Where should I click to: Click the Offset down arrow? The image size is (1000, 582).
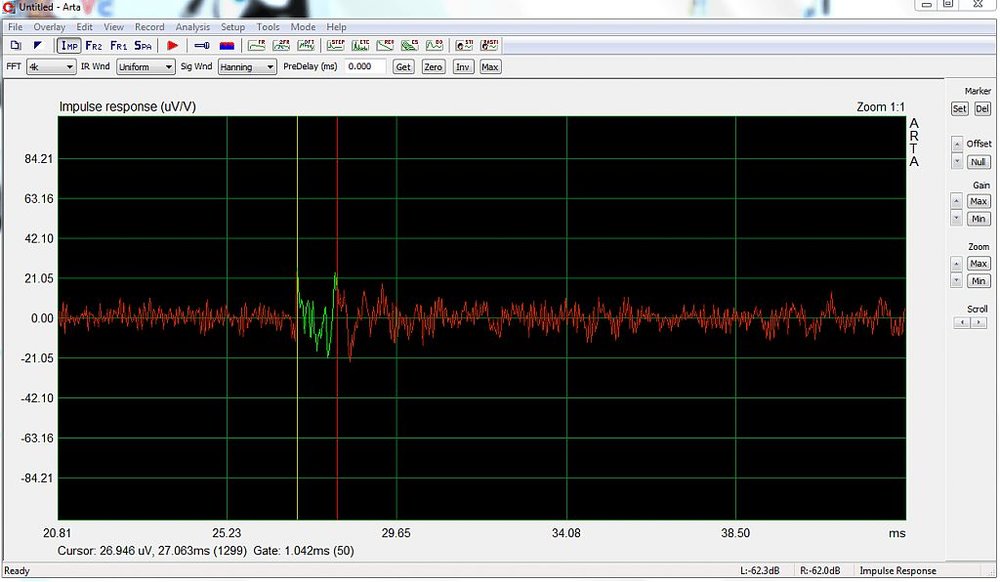click(x=957, y=161)
